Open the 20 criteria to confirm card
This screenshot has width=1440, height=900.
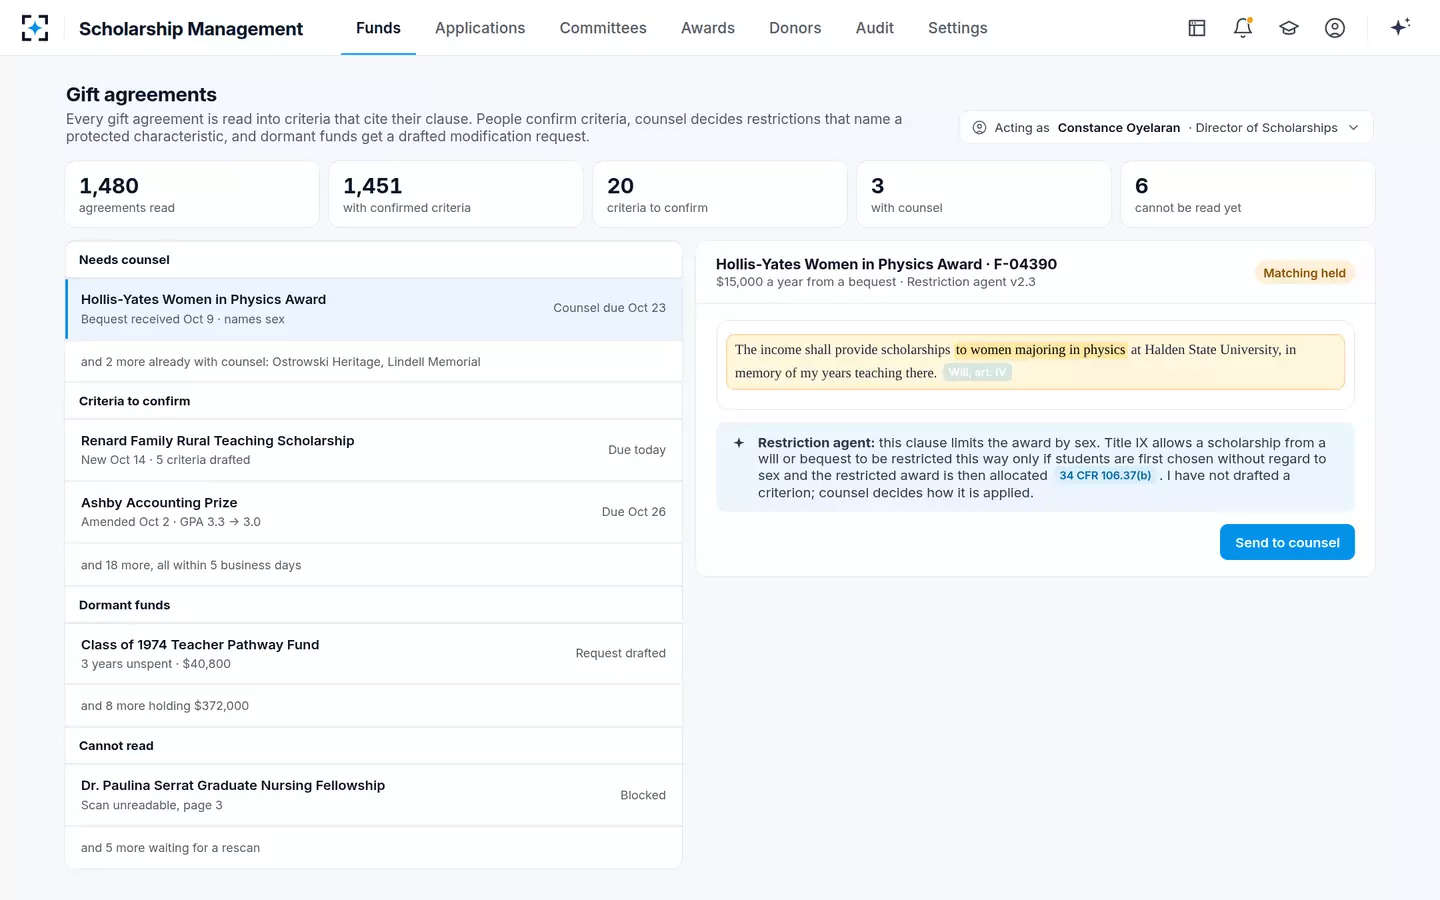click(x=720, y=194)
